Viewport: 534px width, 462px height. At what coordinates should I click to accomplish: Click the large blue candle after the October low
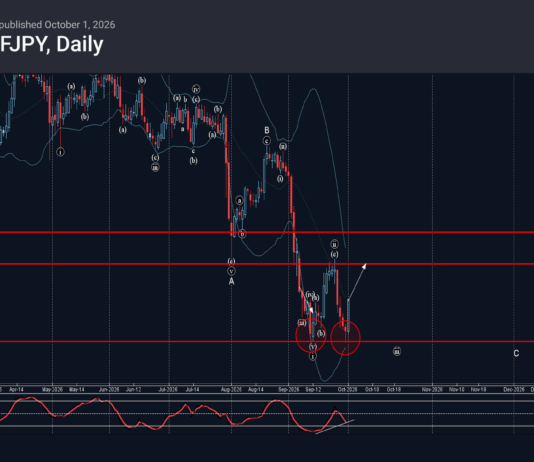tap(348, 316)
